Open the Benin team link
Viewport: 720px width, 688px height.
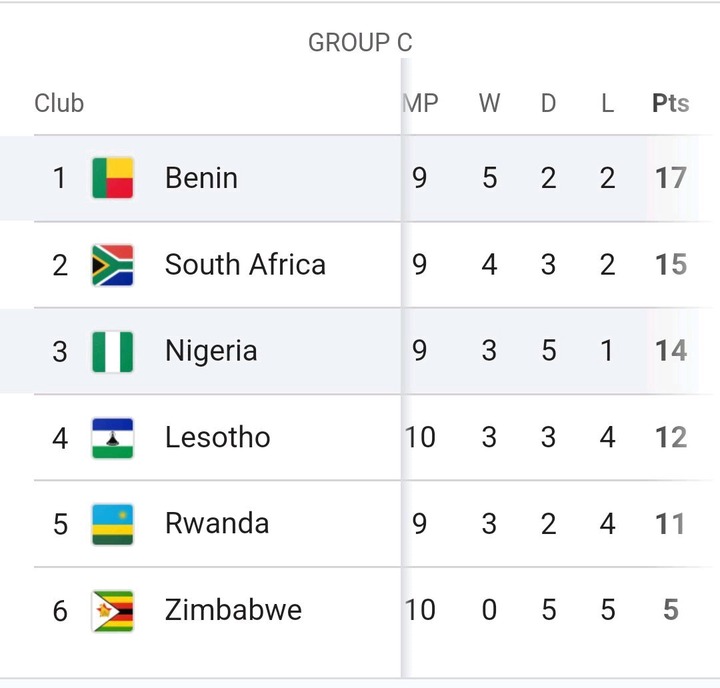201,178
